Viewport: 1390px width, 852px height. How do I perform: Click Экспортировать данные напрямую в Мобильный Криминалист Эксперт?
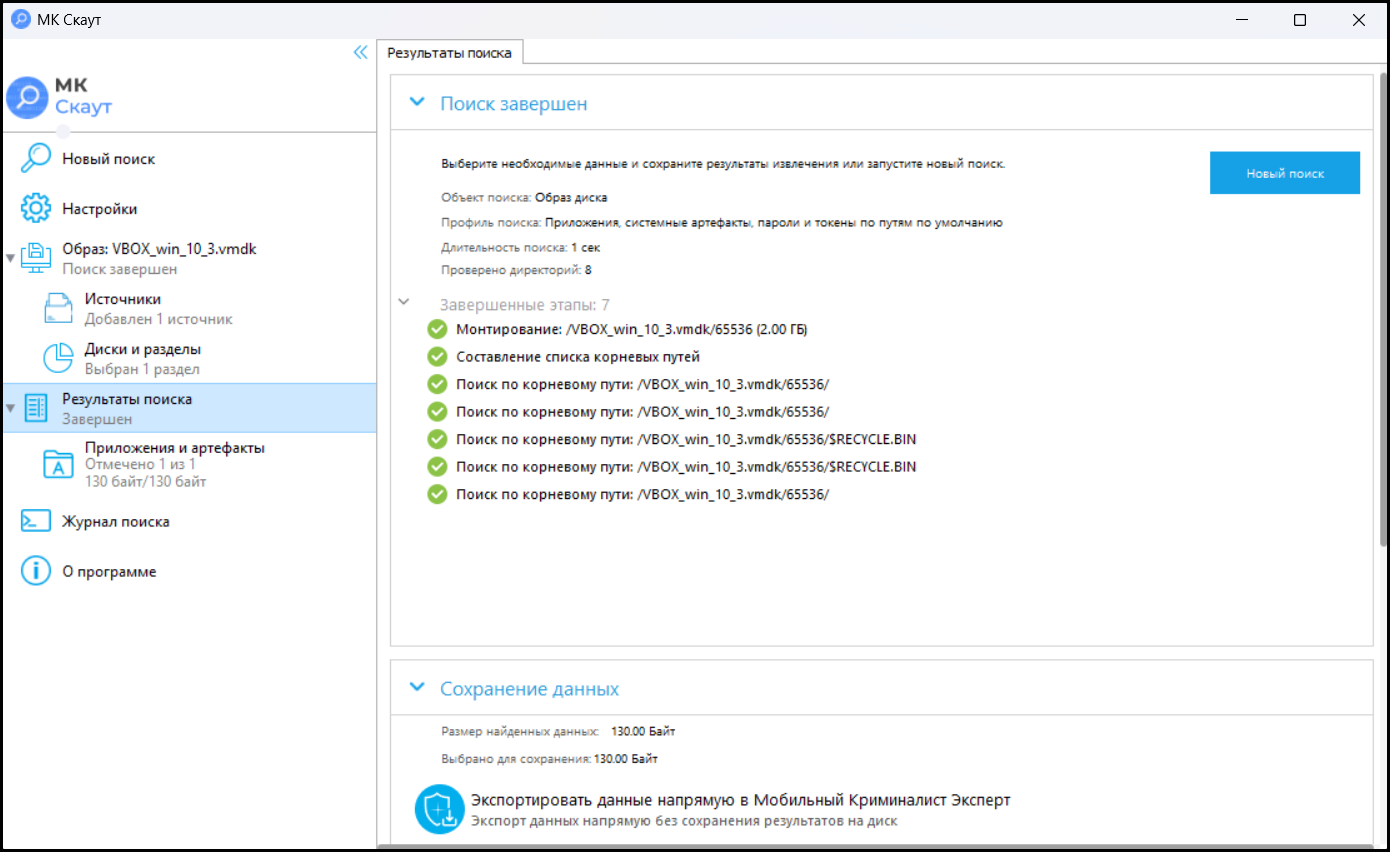(x=740, y=800)
